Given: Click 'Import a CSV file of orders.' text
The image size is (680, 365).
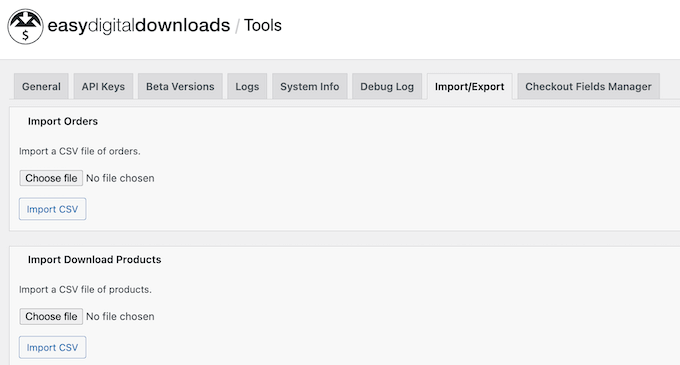Looking at the screenshot, I should pos(80,151).
